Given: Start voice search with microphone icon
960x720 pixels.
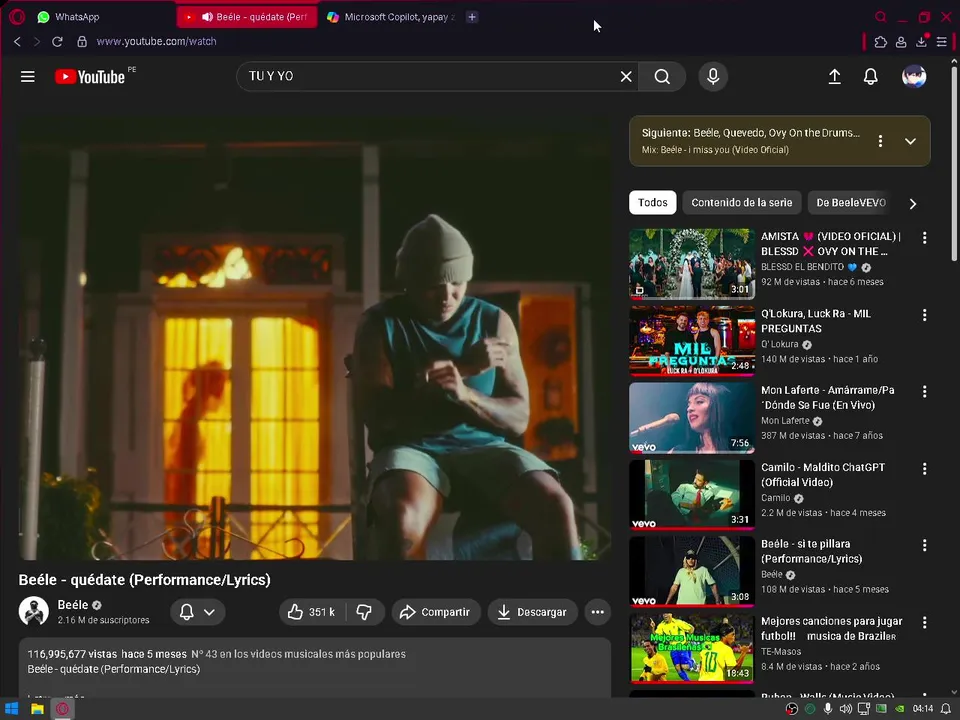Looking at the screenshot, I should click(713, 77).
